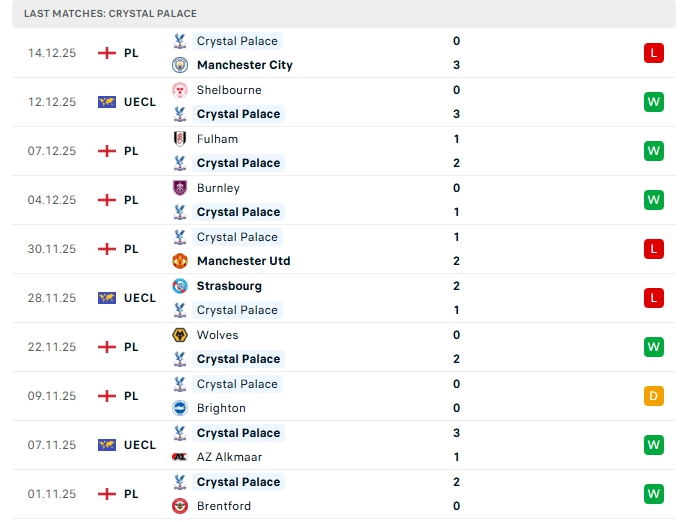
Task: Click the Manchester City club crest
Action: click(180, 65)
